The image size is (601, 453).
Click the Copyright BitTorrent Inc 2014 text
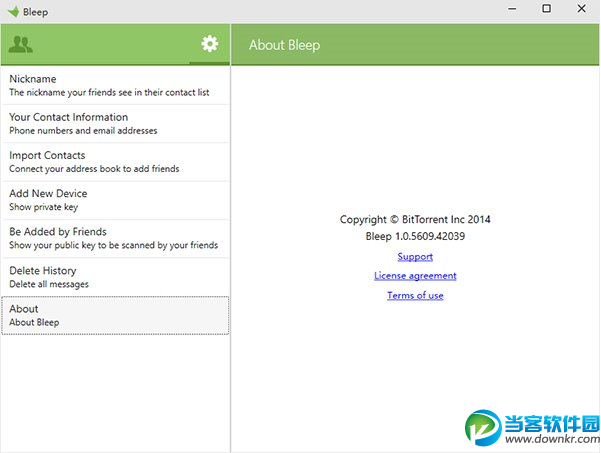pyautogui.click(x=415, y=219)
